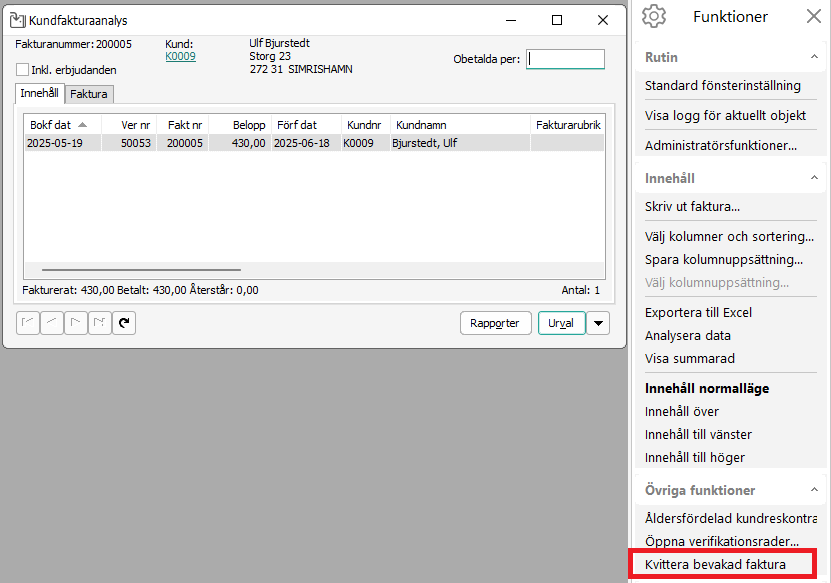The image size is (831, 583).
Task: Maximize the Kundfakturaanalys window
Action: pos(556,20)
